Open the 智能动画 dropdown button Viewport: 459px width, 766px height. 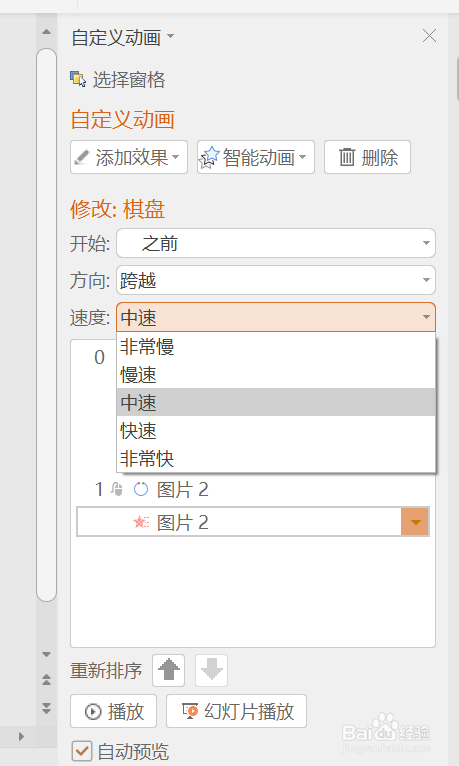pos(256,157)
